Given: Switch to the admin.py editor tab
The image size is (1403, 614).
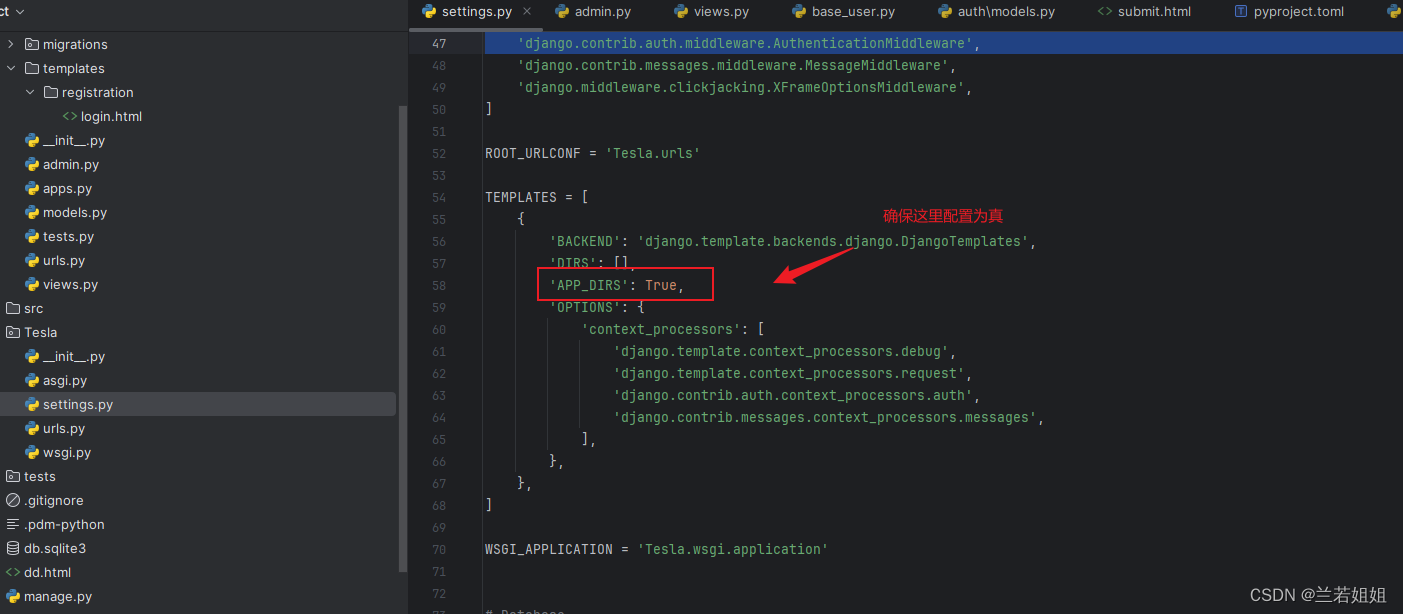Looking at the screenshot, I should (x=601, y=12).
